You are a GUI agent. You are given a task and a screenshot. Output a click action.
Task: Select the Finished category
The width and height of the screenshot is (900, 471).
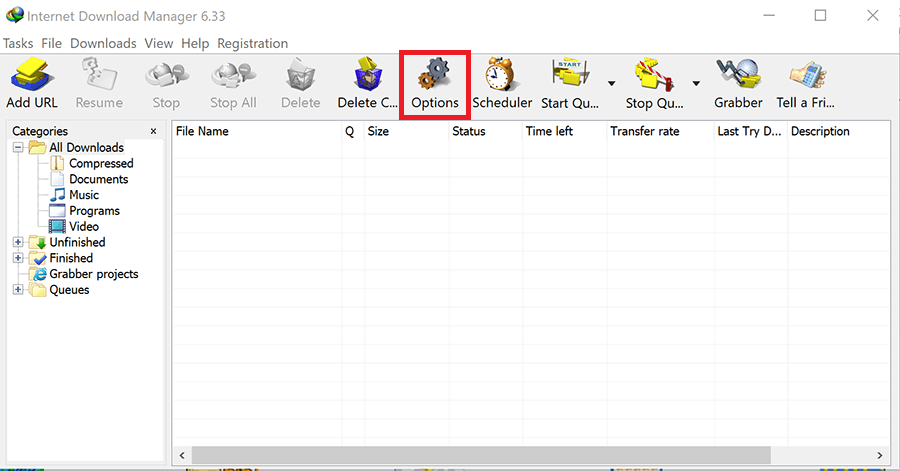click(71, 258)
